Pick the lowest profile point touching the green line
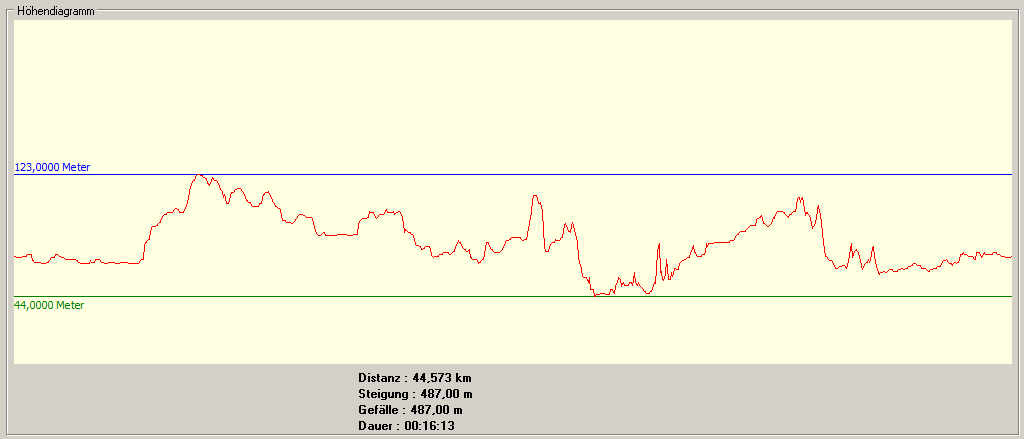 (x=598, y=295)
